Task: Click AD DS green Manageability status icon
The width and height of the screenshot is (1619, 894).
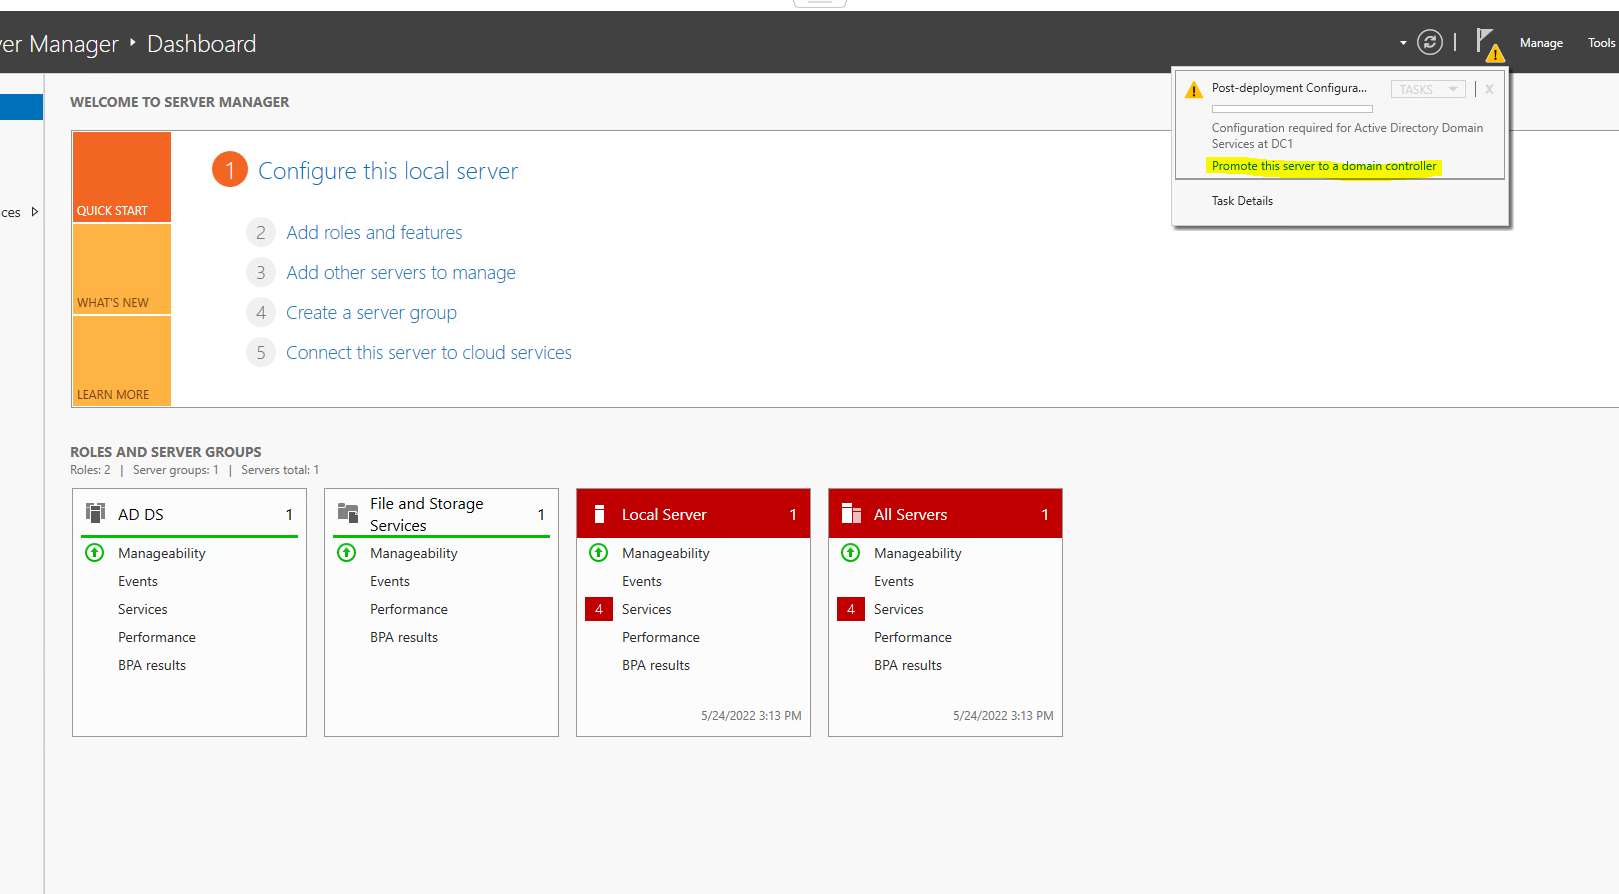Action: point(95,553)
